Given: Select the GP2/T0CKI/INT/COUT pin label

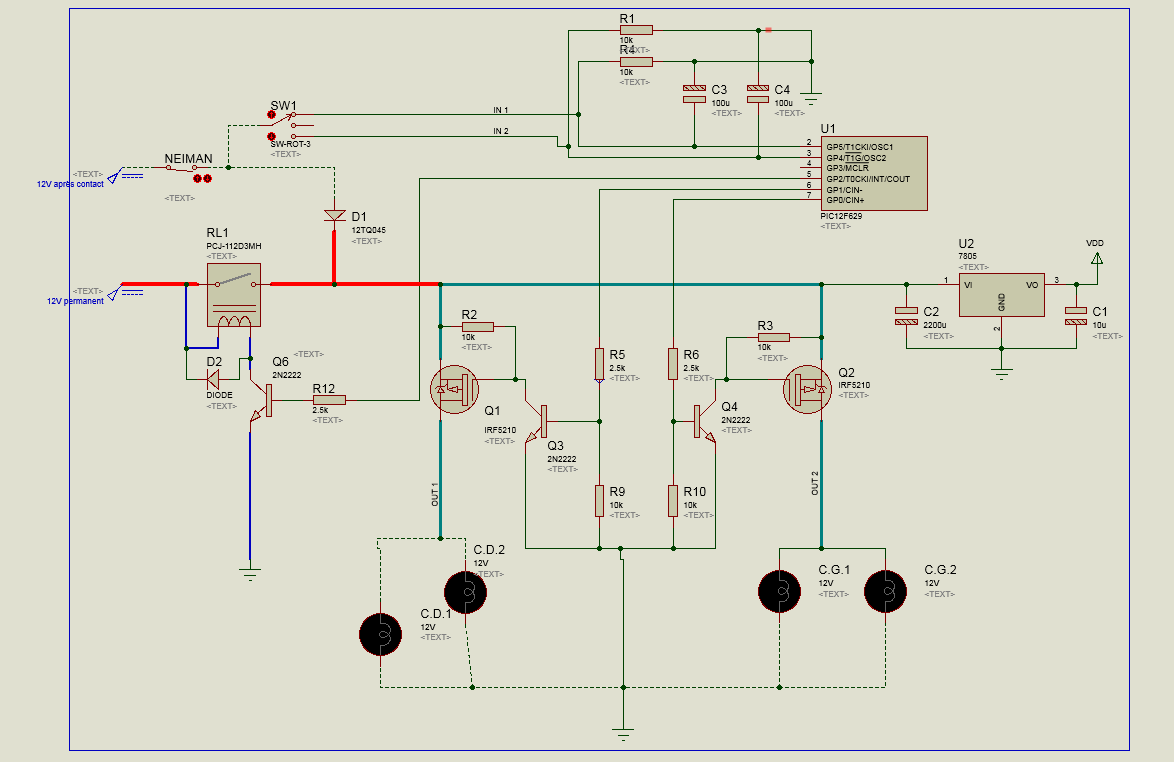Looking at the screenshot, I should [x=868, y=179].
